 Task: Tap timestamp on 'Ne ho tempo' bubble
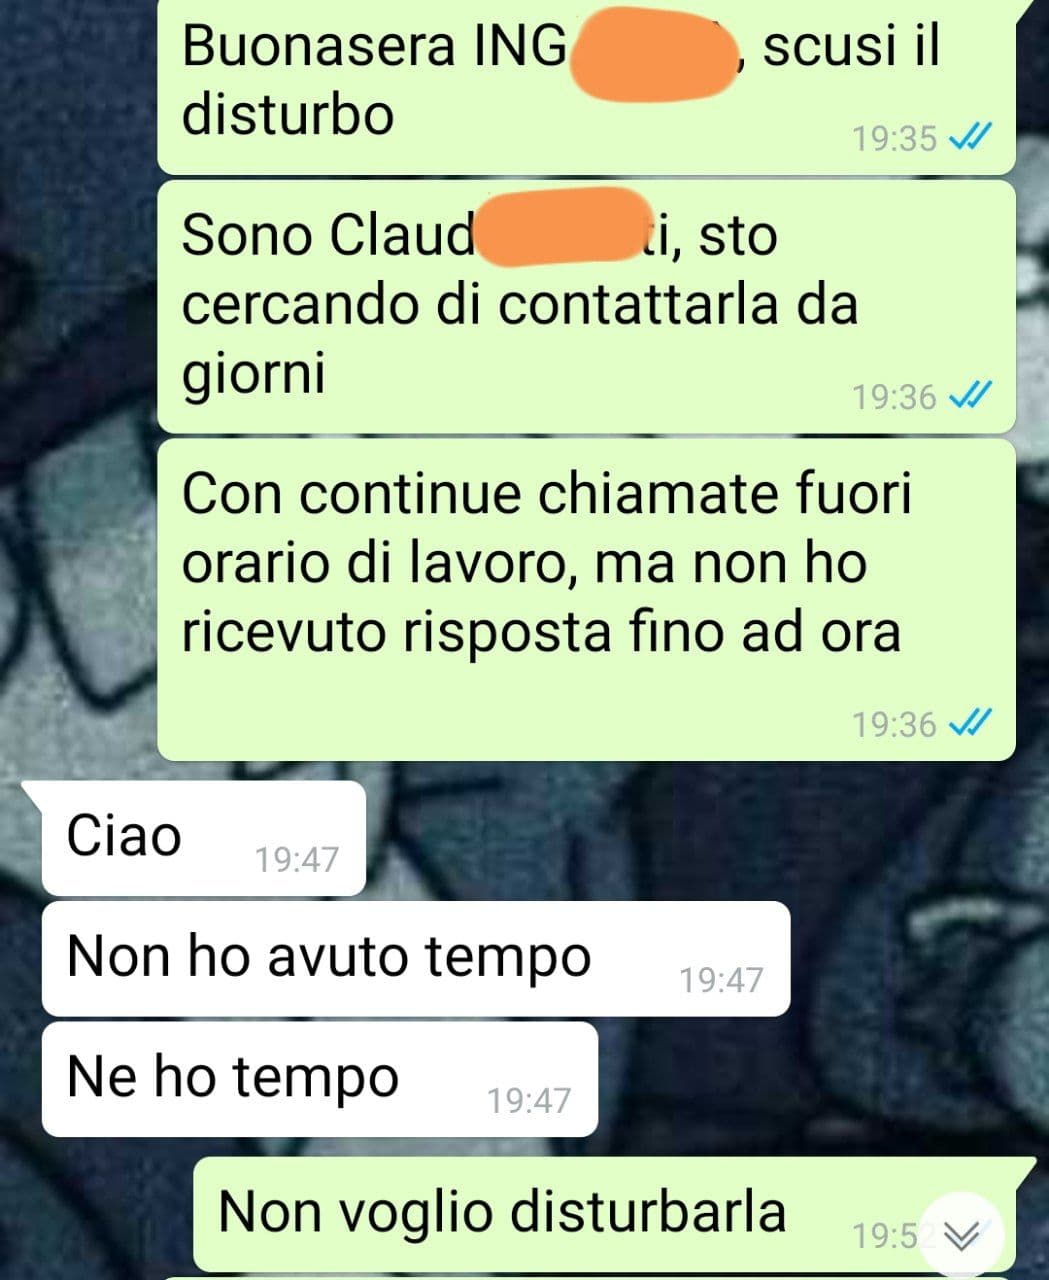point(529,1101)
